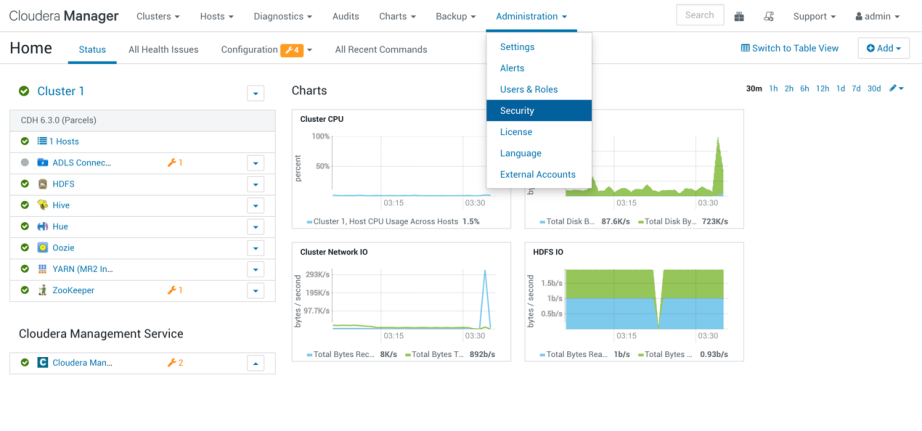Click the ZooKeeper configuration wrench icon
The width and height of the screenshot is (922, 431).
click(x=171, y=290)
